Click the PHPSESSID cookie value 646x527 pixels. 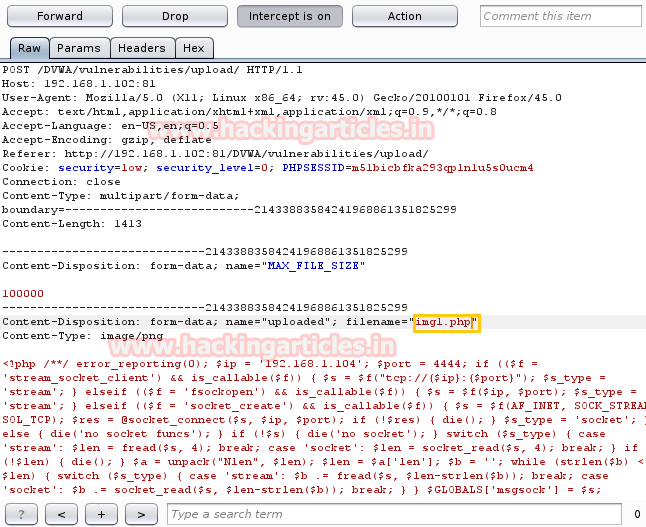442,168
